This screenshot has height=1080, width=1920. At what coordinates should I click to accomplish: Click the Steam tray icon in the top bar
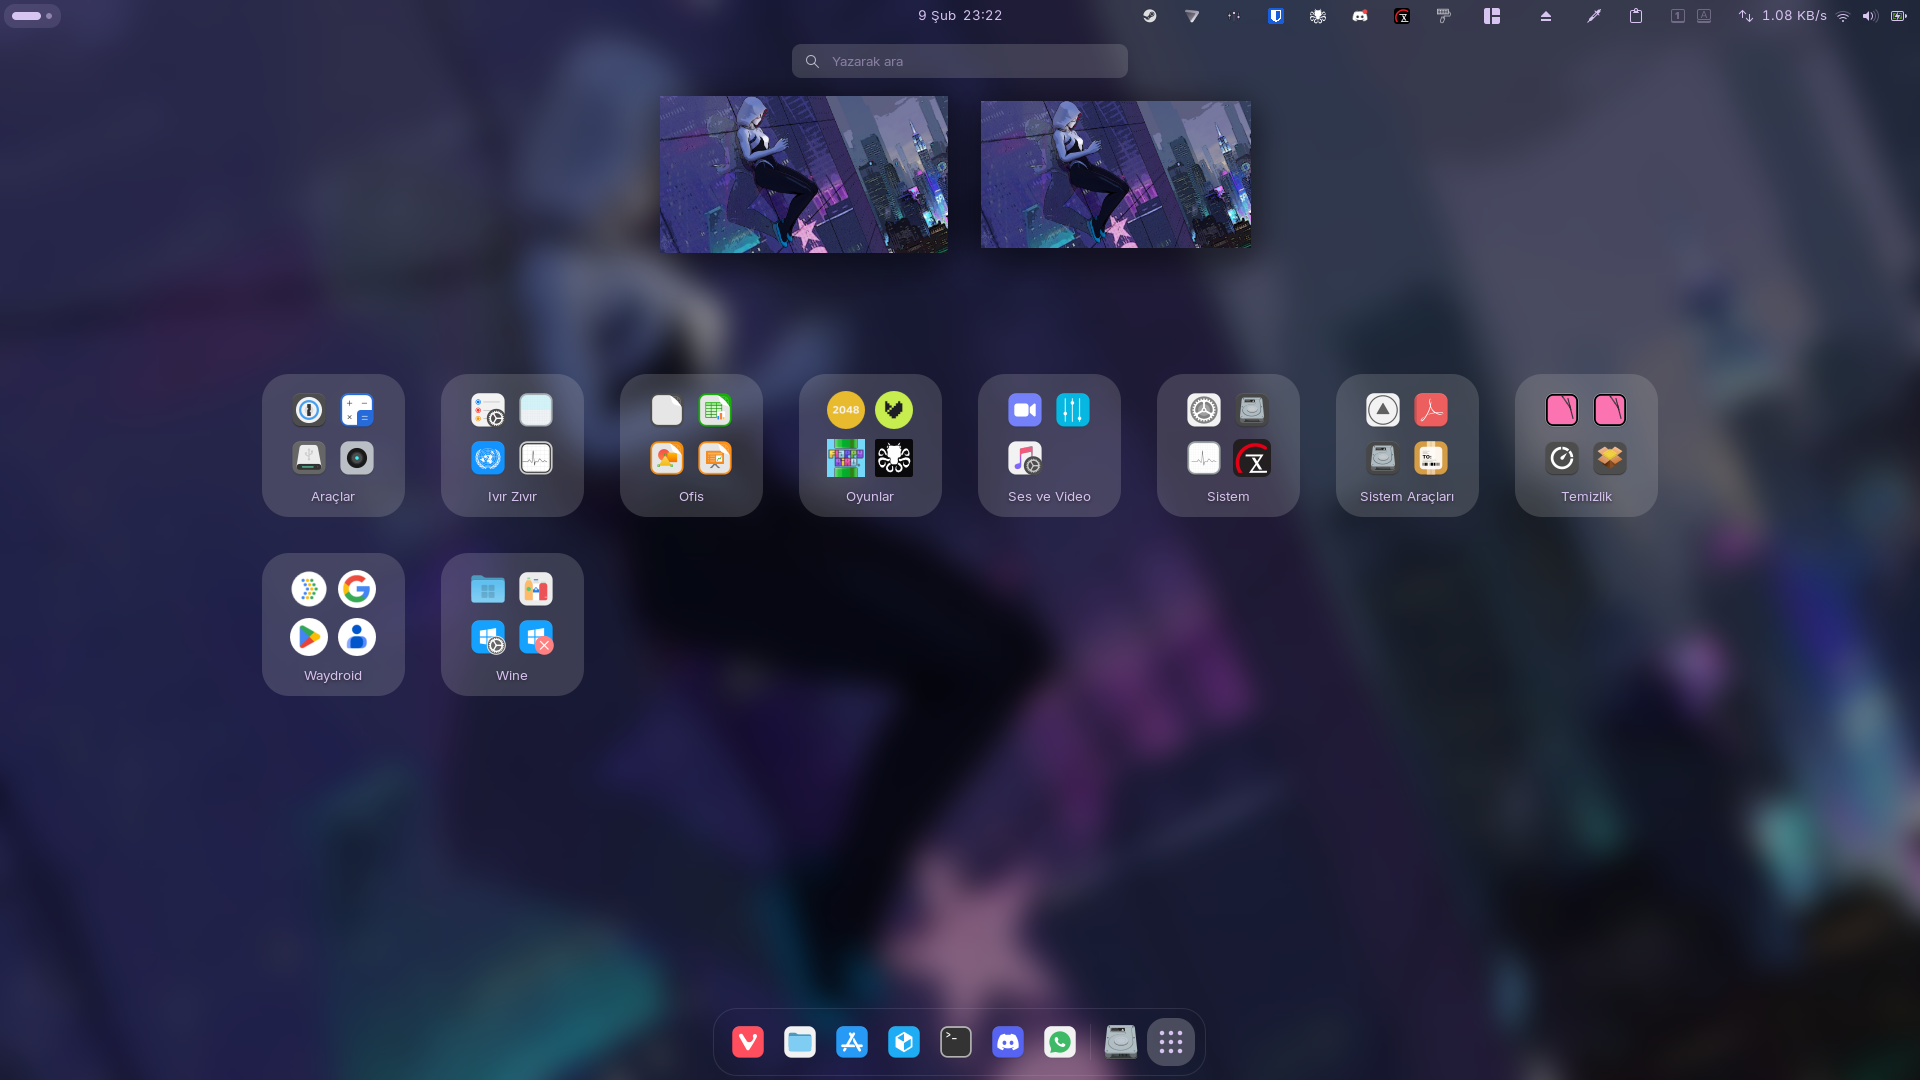(x=1150, y=16)
